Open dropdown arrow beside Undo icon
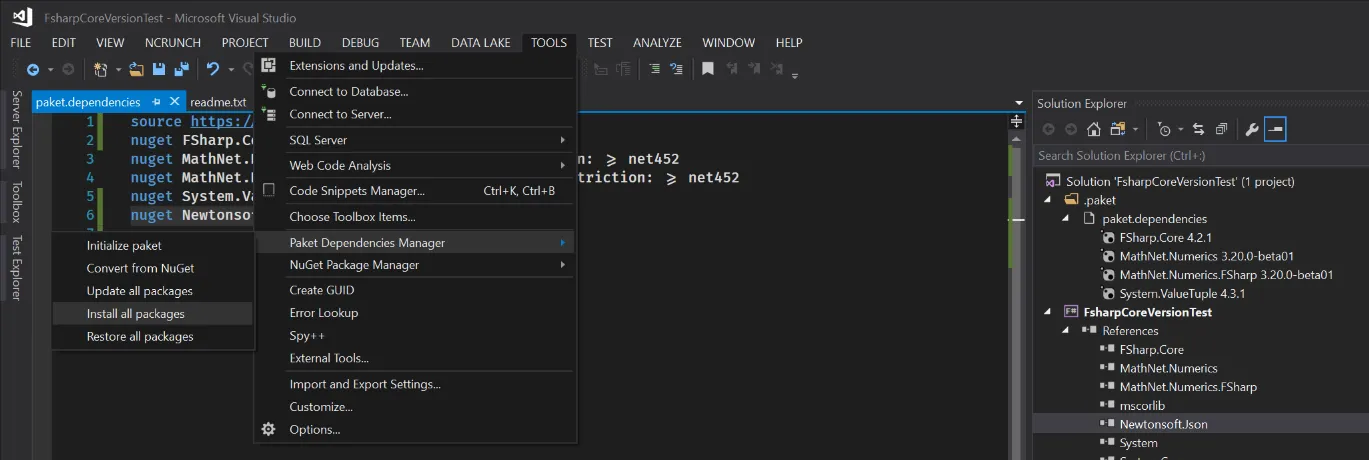 tap(230, 69)
